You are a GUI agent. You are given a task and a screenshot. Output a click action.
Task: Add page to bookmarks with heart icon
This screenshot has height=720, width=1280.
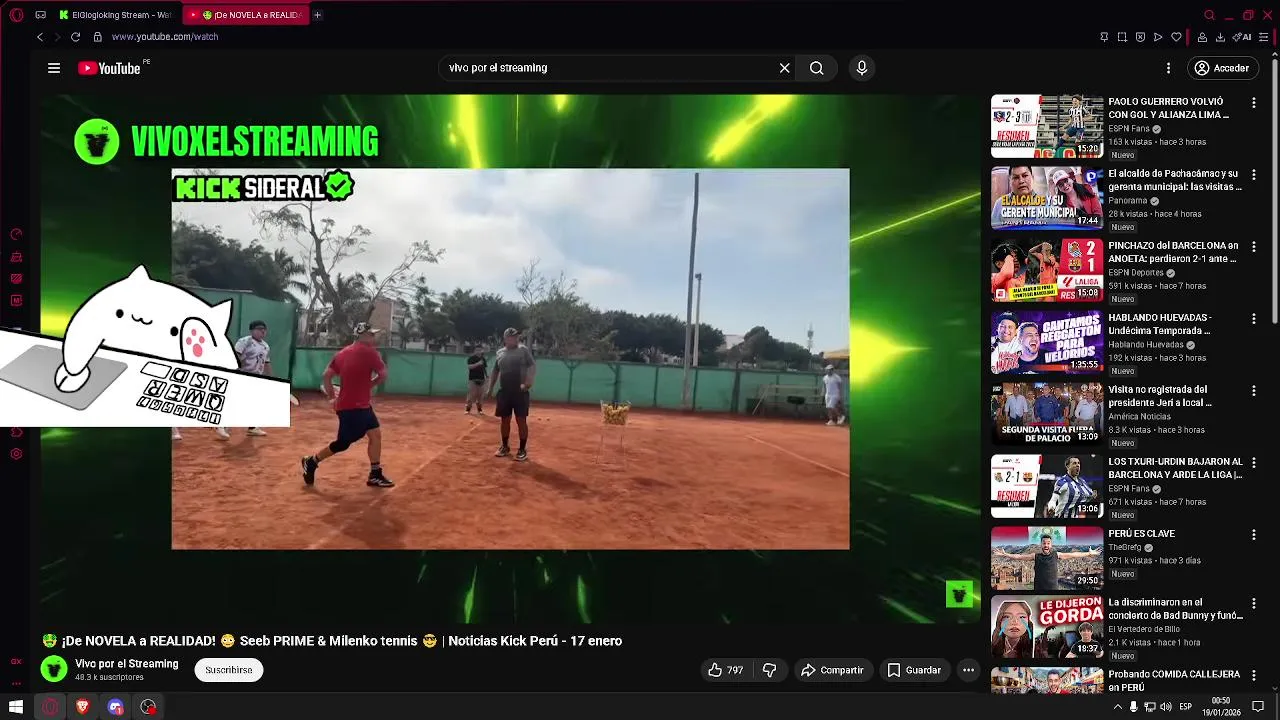(1176, 37)
